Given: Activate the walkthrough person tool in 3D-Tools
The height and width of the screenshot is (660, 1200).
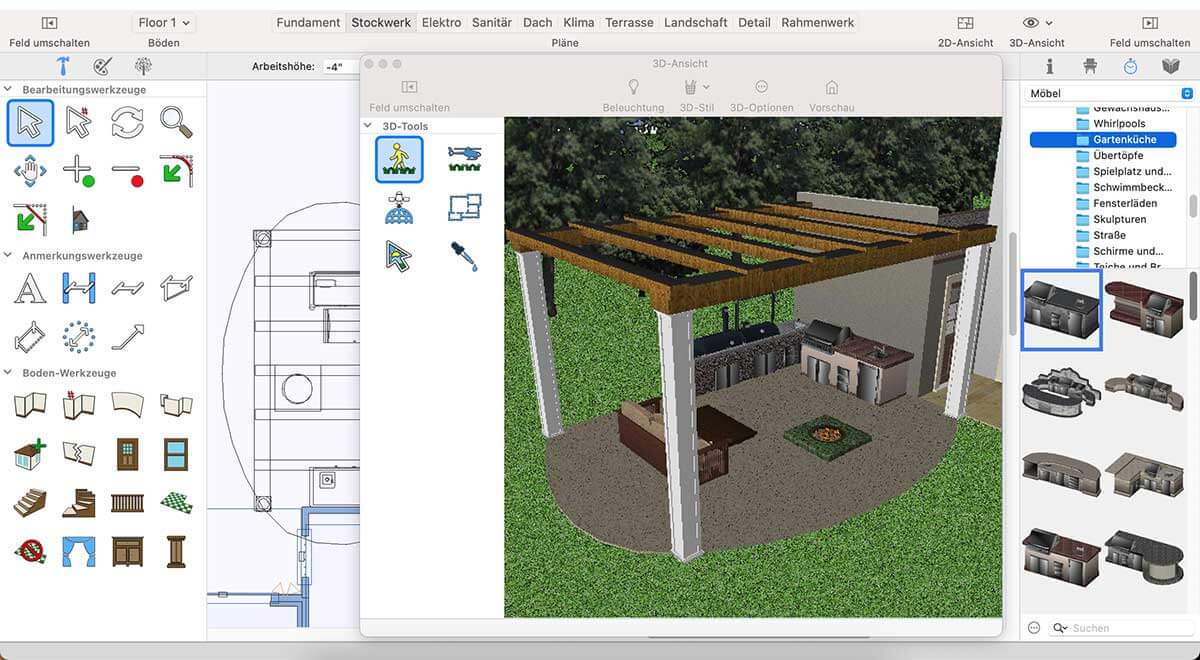Looking at the screenshot, I should 399,159.
